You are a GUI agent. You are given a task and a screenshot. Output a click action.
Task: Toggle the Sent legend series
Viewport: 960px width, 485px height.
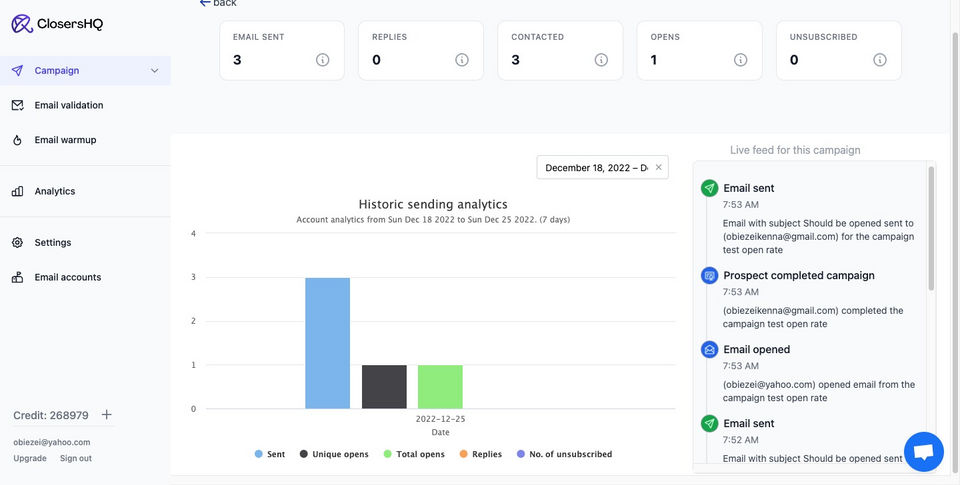(x=270, y=454)
